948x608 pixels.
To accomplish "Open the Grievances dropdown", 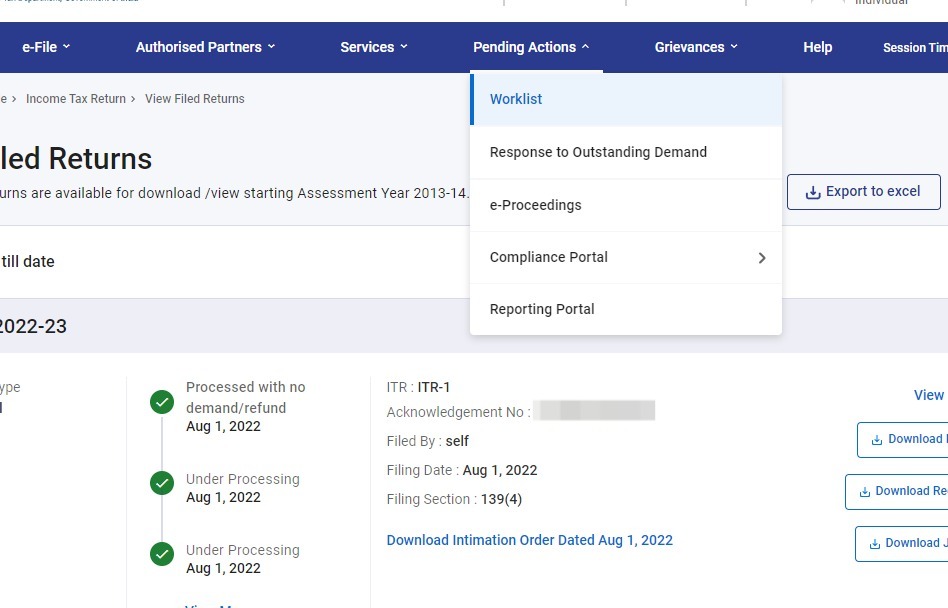I will (x=696, y=47).
